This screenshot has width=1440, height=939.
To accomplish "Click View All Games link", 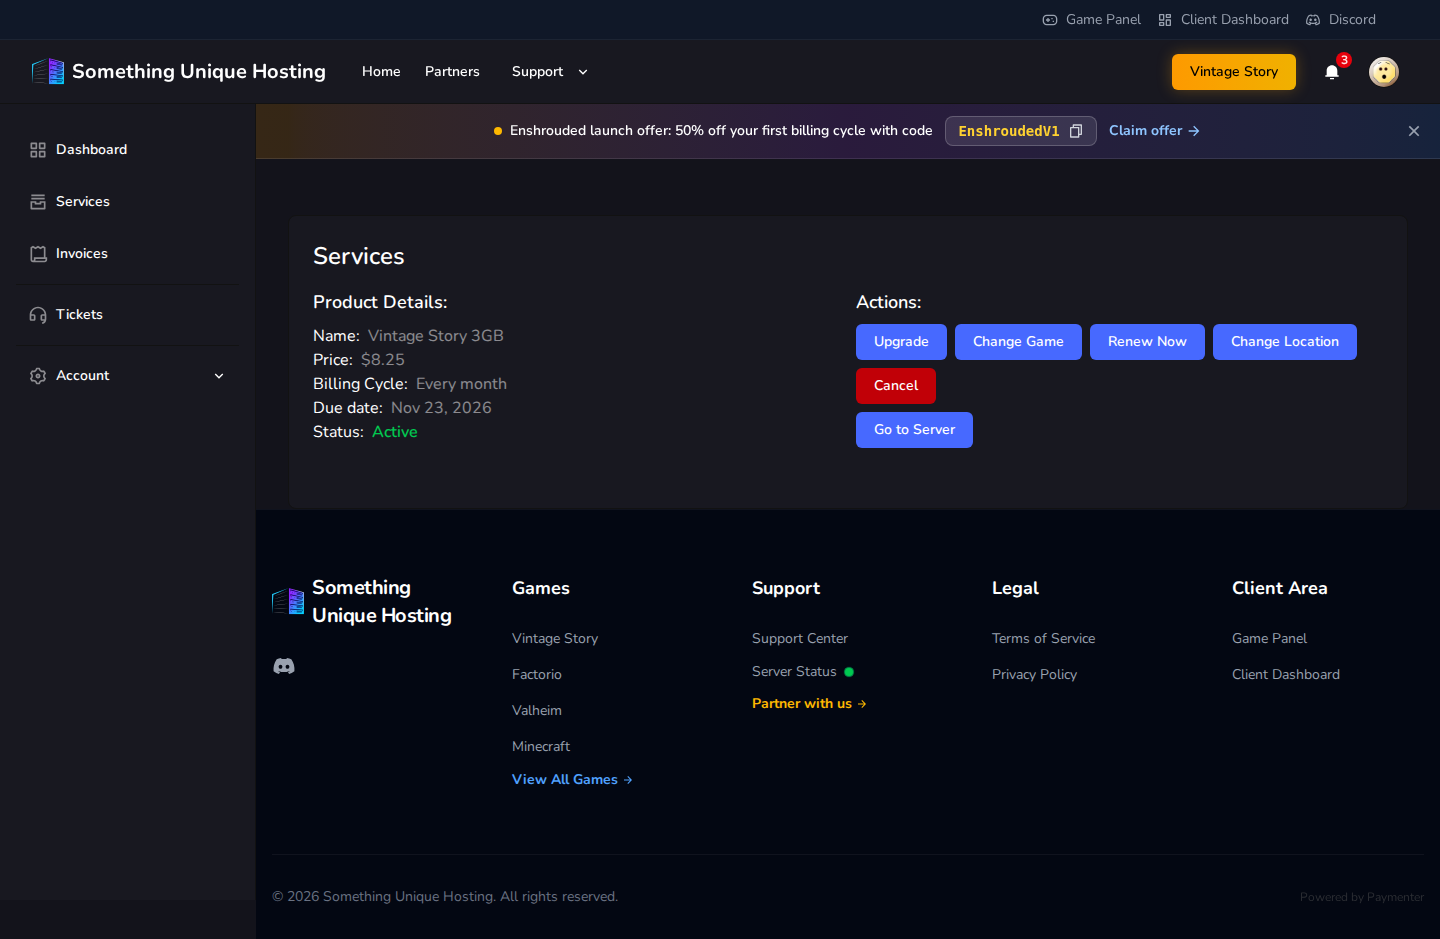I will (x=572, y=780).
